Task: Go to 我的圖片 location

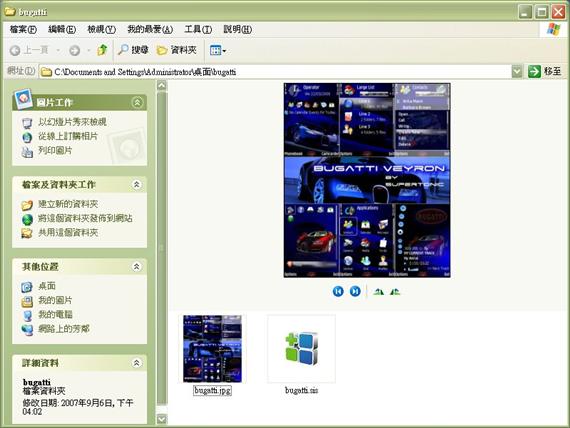Action: click(55, 300)
